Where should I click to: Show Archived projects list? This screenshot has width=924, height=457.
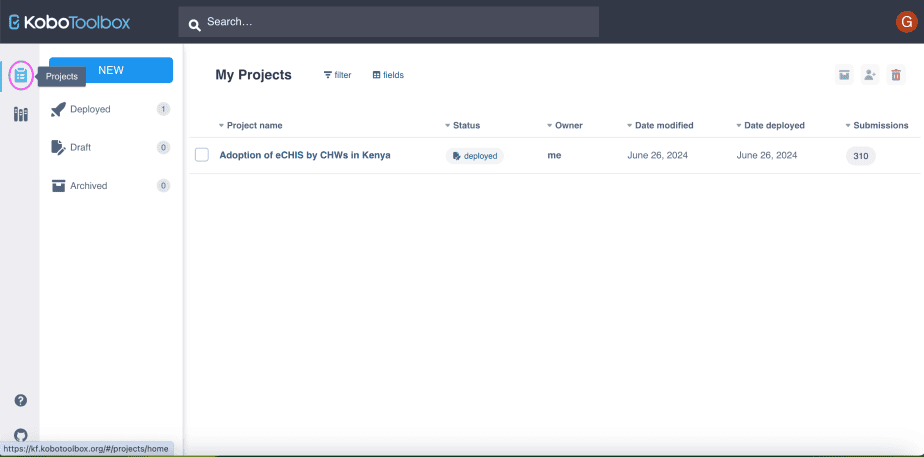point(111,186)
